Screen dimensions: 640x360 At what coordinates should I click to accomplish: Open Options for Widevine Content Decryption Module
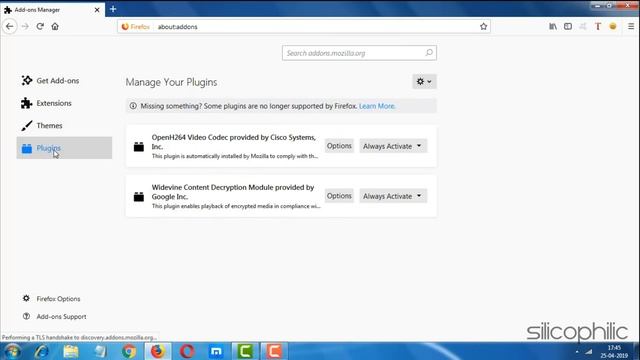coord(339,196)
